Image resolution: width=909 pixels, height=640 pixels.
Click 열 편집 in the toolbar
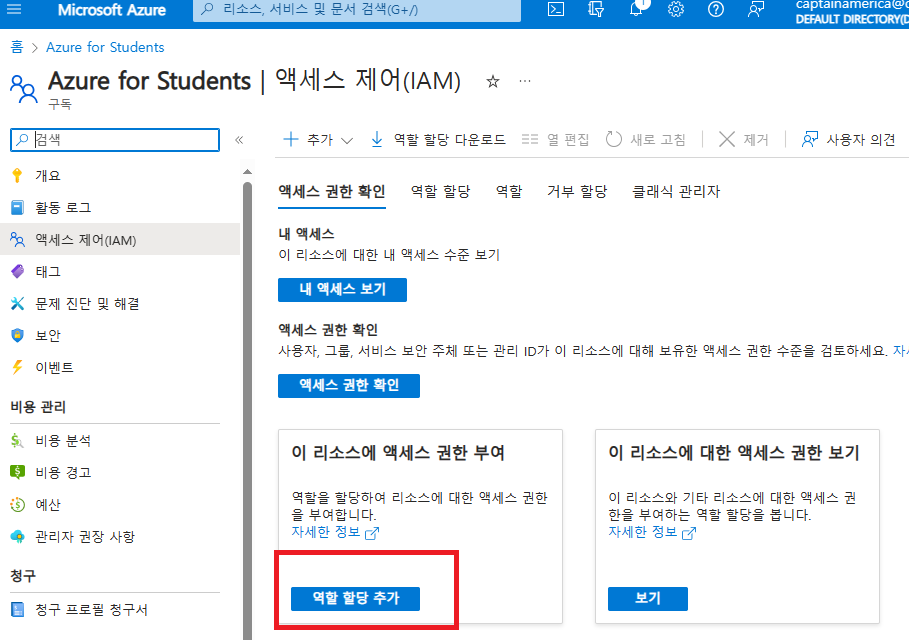[555, 140]
